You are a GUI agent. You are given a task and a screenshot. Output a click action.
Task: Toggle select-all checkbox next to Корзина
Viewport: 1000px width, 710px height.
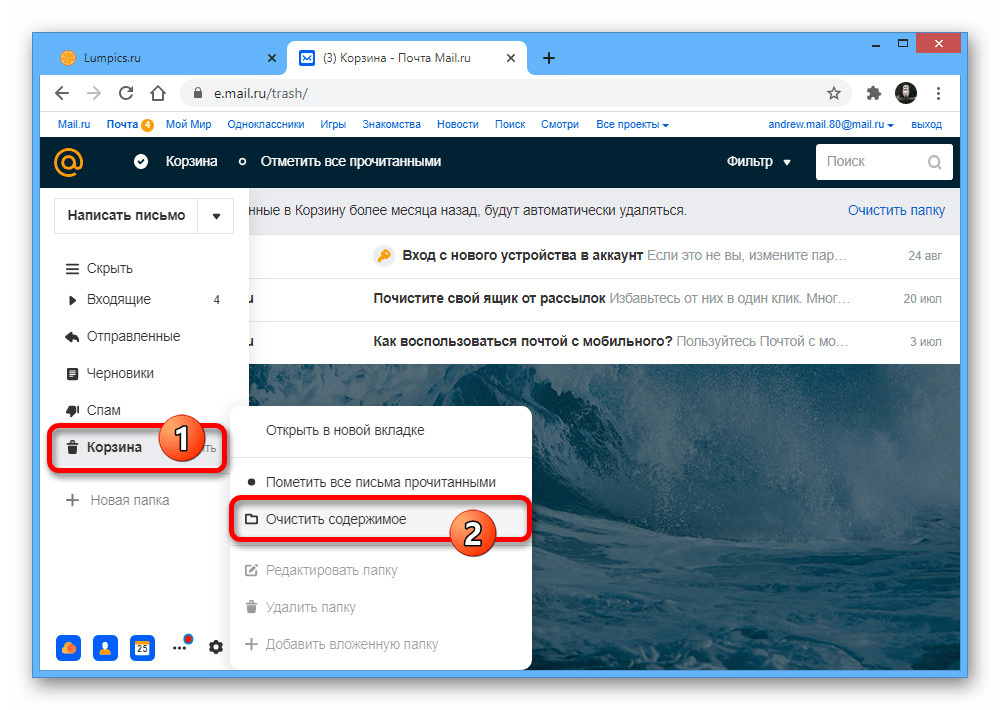141,162
